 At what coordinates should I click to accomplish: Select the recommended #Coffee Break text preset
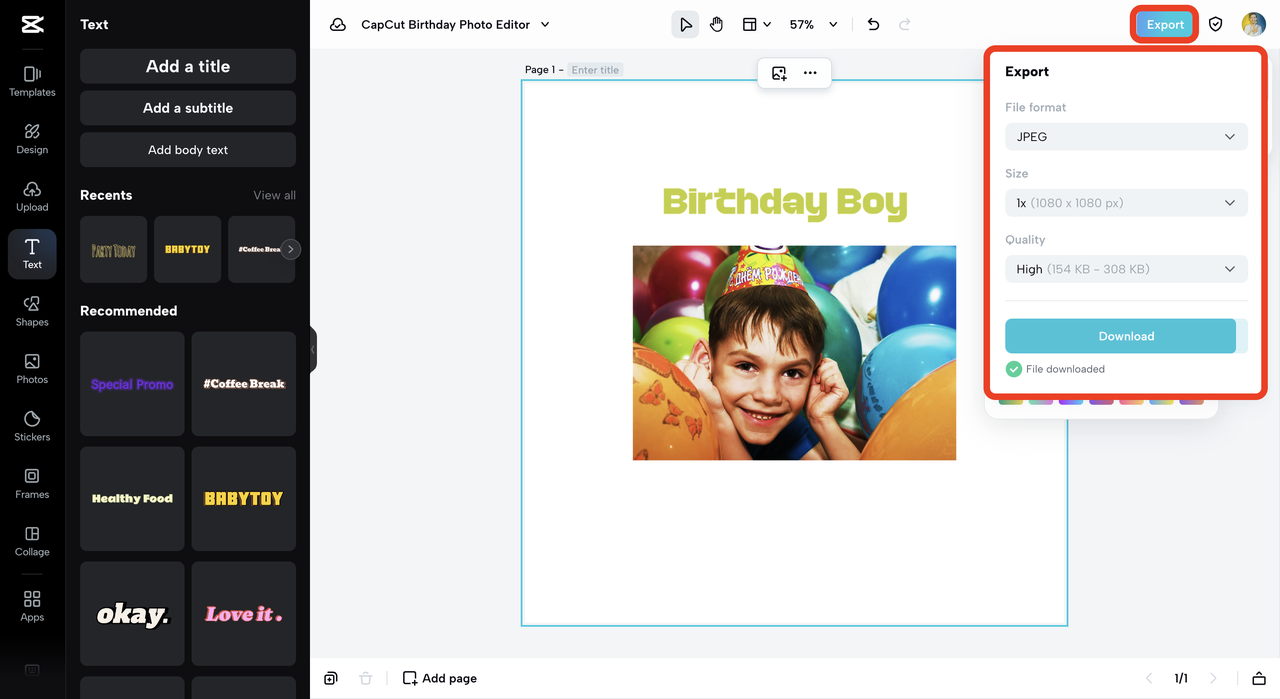pos(244,384)
